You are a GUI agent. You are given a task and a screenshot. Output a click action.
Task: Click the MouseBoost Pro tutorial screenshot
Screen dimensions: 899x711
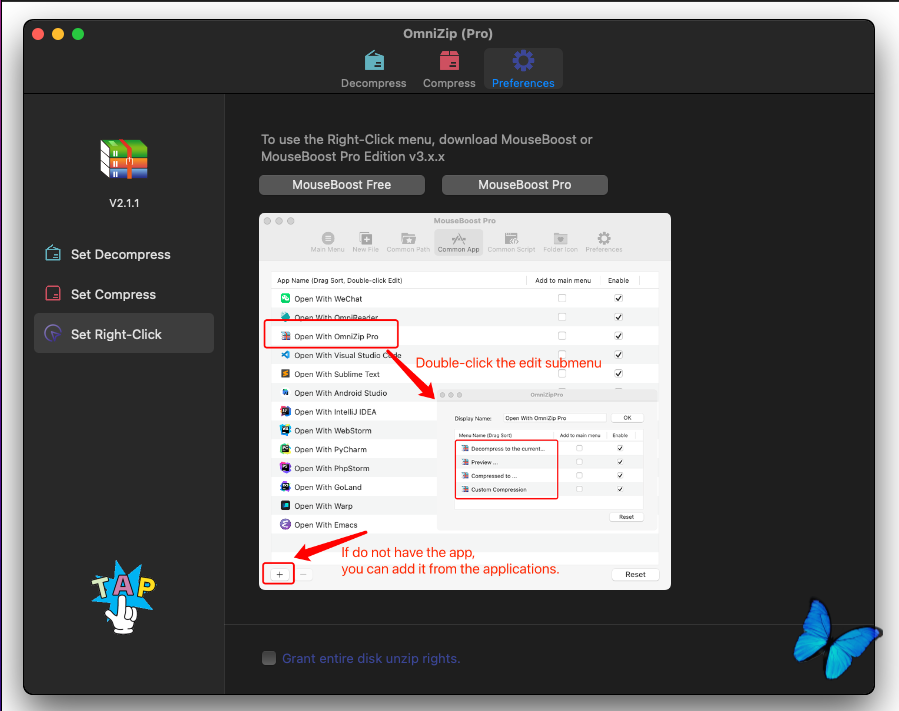click(465, 401)
